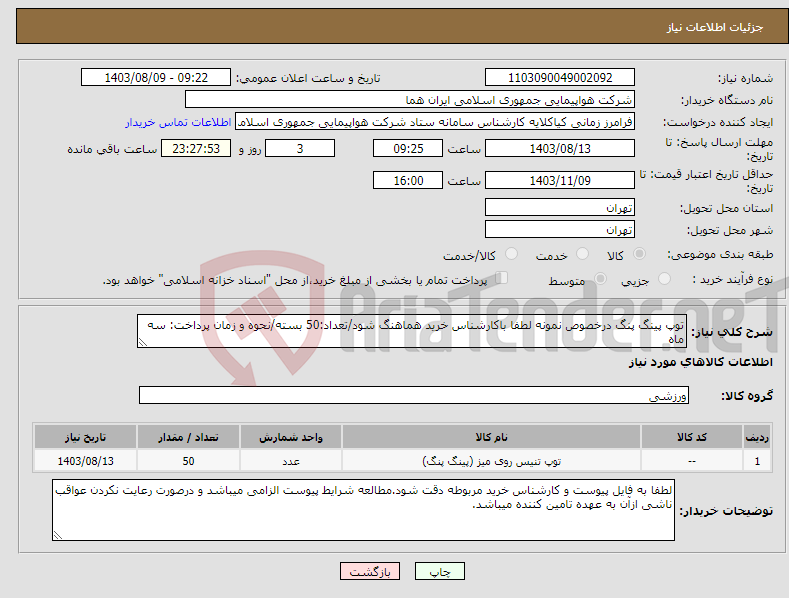The width and height of the screenshot is (789, 598).
Task: Click the کد کالا column header
Action: [692, 437]
